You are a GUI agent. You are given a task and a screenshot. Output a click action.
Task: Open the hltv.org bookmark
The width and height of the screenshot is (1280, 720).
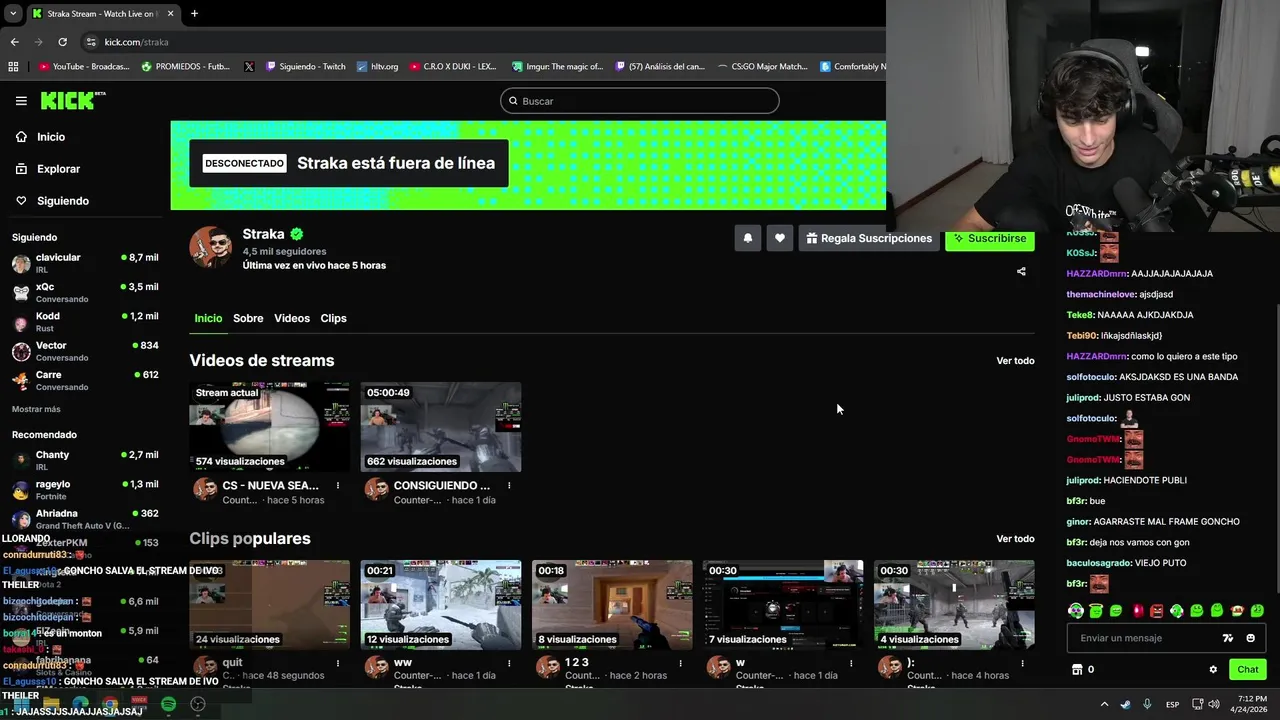pyautogui.click(x=377, y=67)
